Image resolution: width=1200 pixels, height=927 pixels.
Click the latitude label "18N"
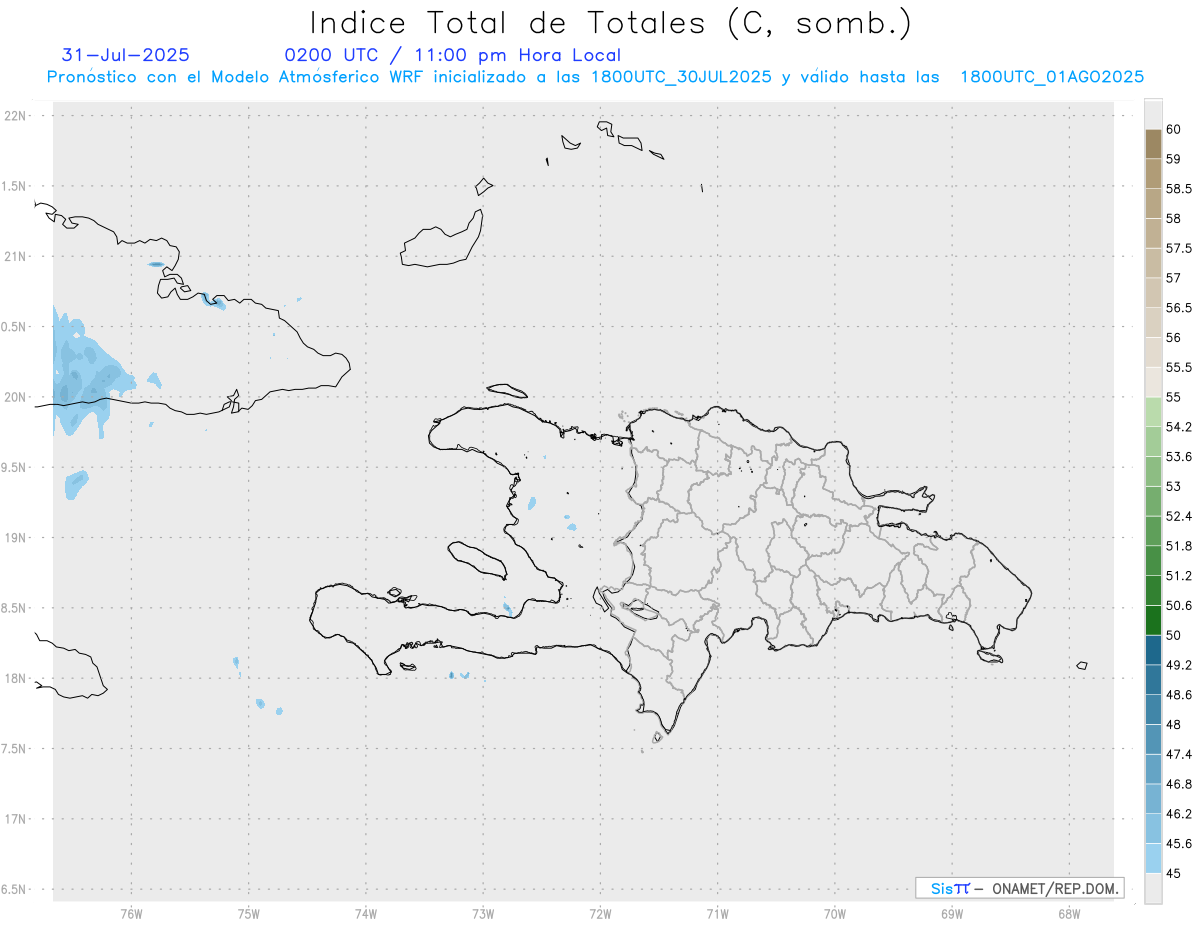[17, 678]
